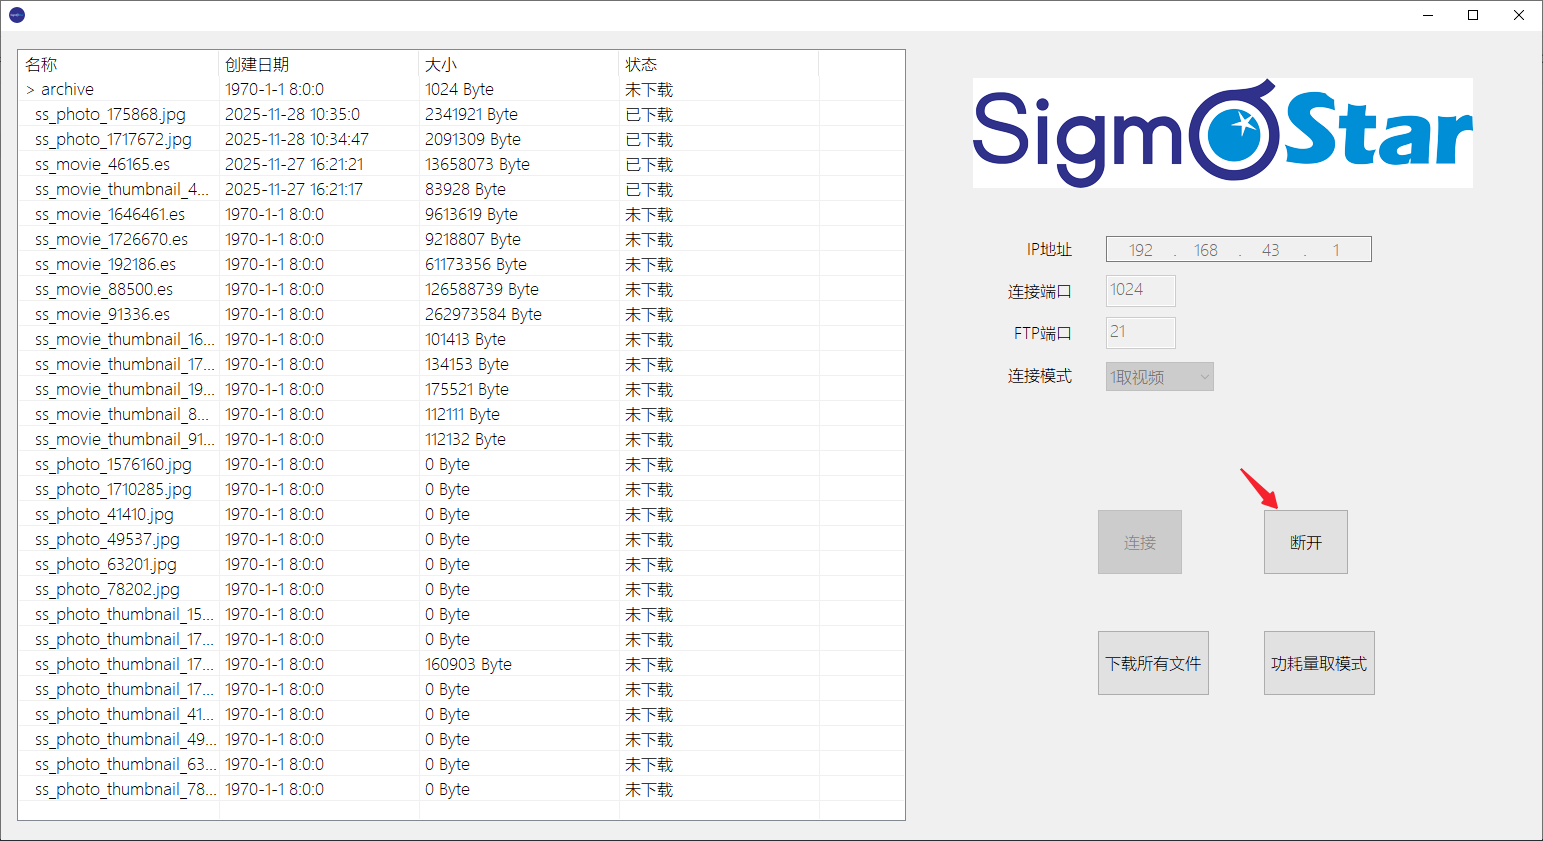
Task: Select the IP地址 input field
Action: (1238, 250)
